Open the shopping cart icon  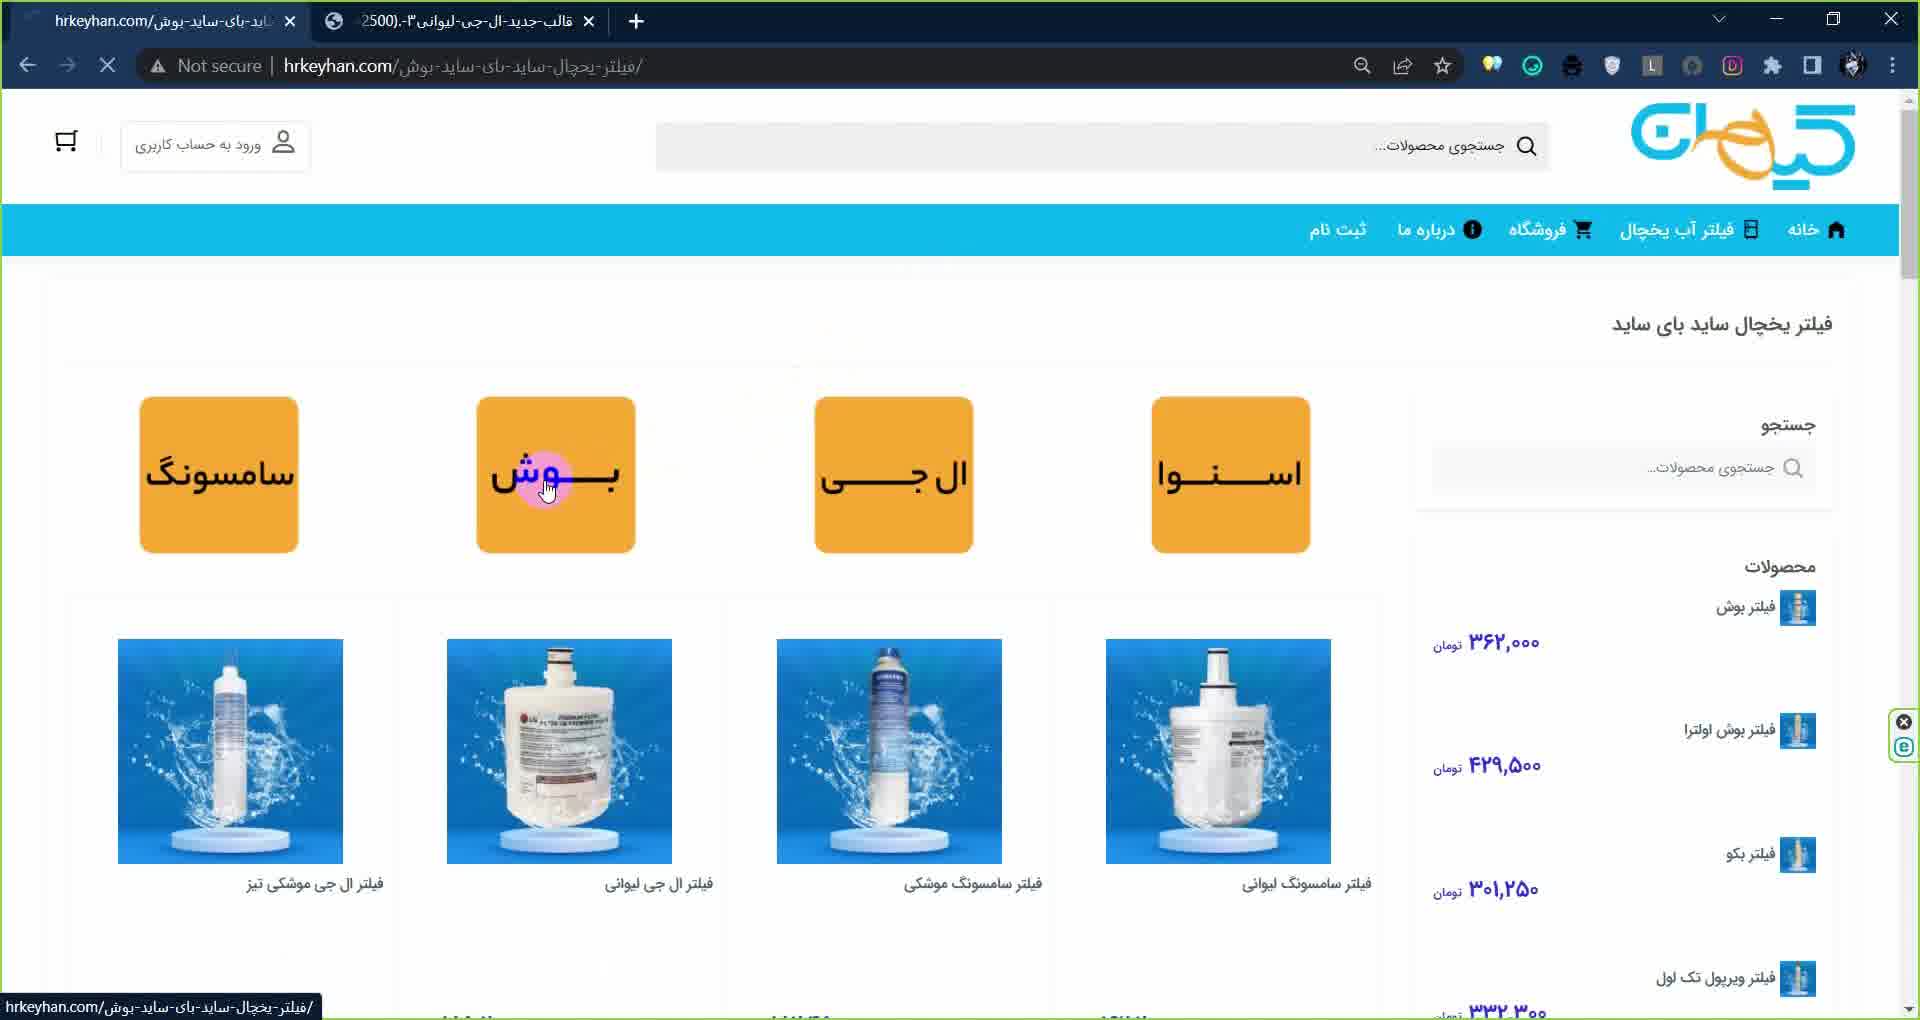[x=66, y=142]
